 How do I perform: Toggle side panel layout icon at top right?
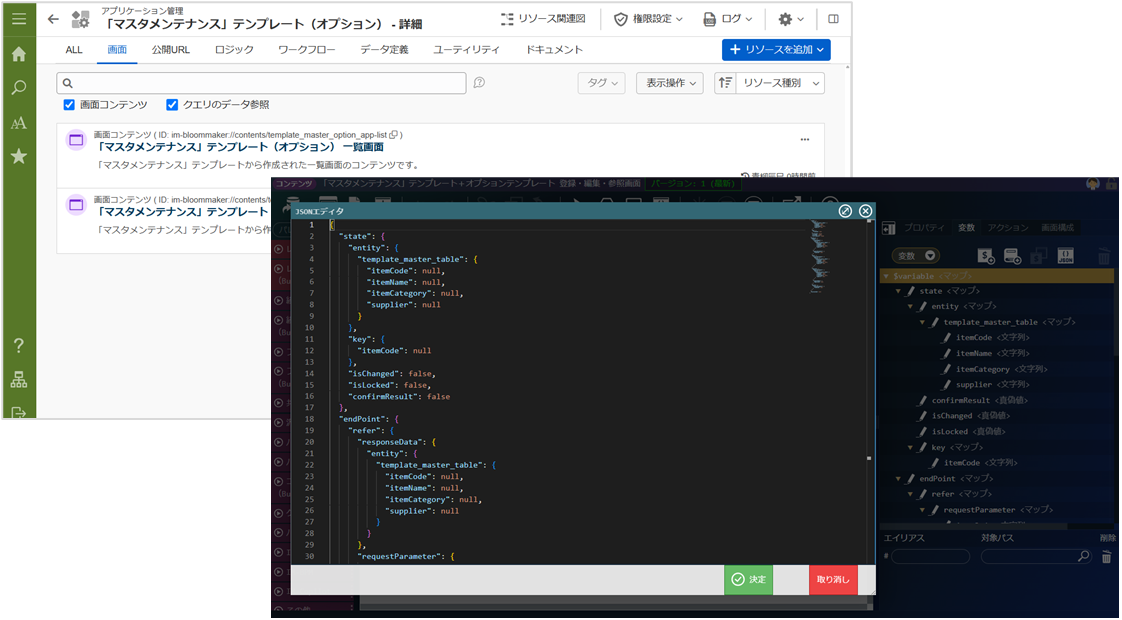833,19
